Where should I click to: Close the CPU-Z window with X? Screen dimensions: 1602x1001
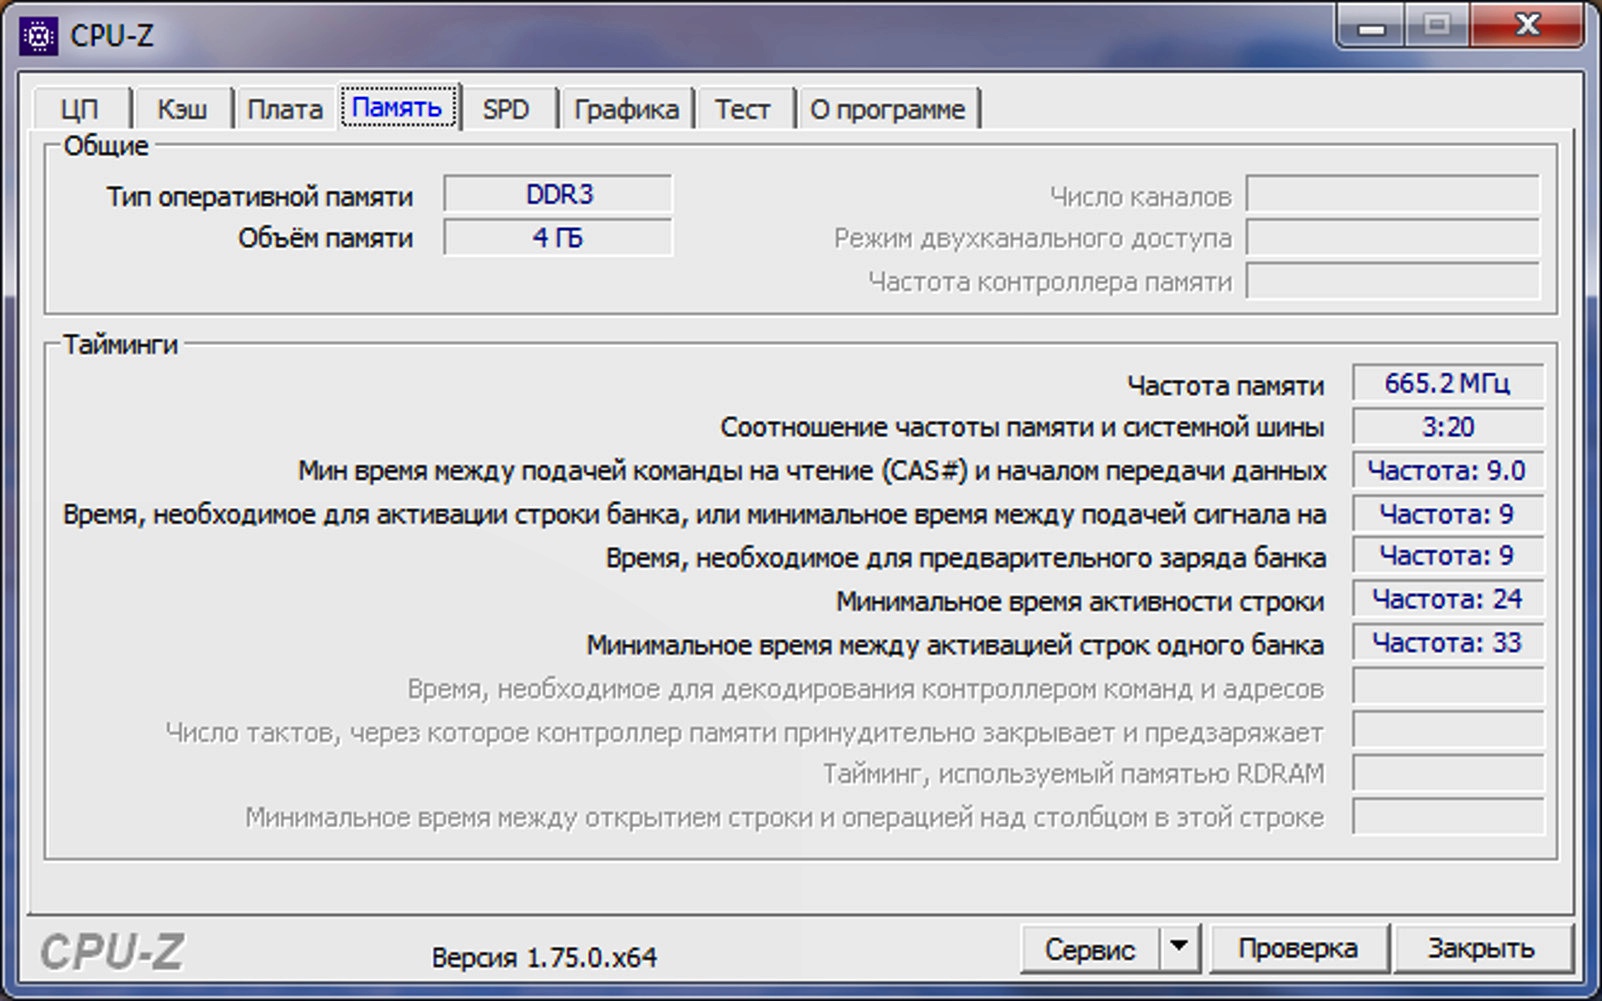click(x=1527, y=25)
